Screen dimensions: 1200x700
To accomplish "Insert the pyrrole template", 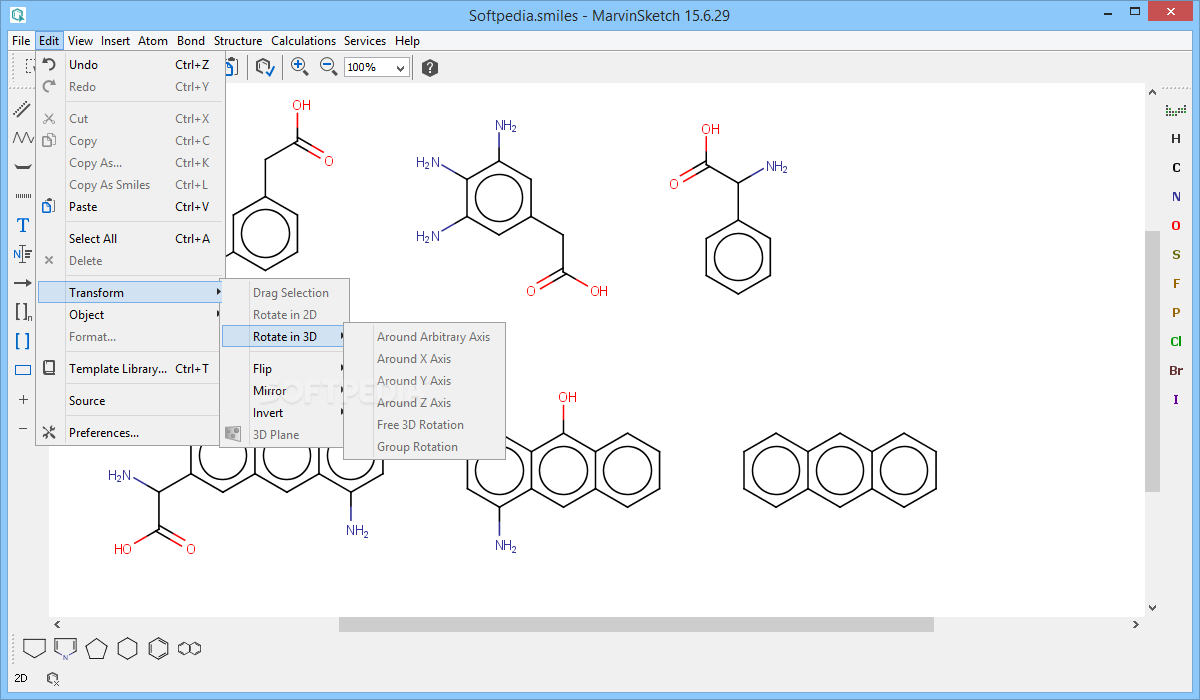I will point(65,649).
